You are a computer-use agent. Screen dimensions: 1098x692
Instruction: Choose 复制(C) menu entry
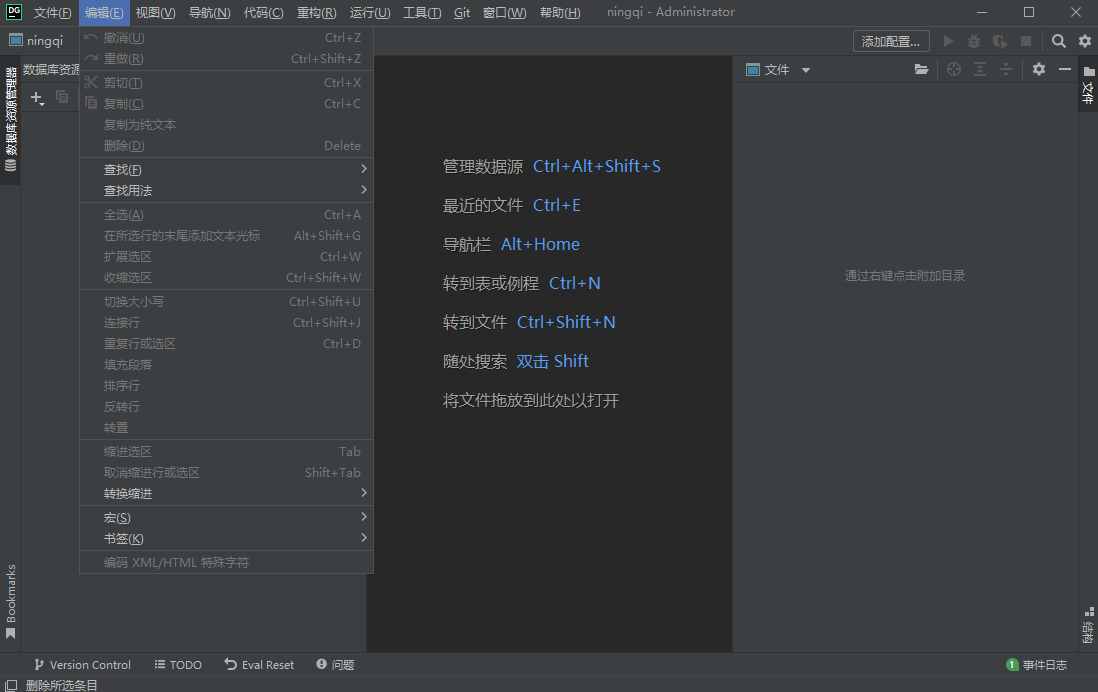pyautogui.click(x=226, y=104)
